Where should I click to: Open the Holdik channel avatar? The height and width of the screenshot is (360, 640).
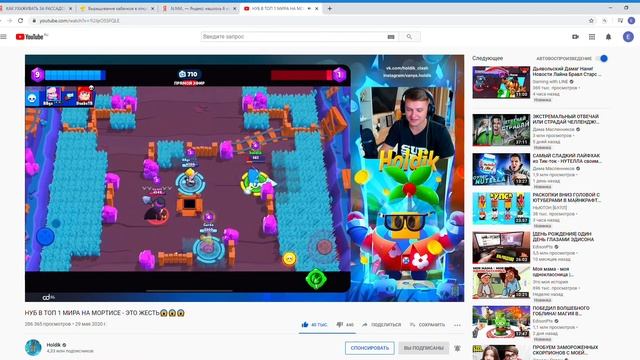pos(33,347)
